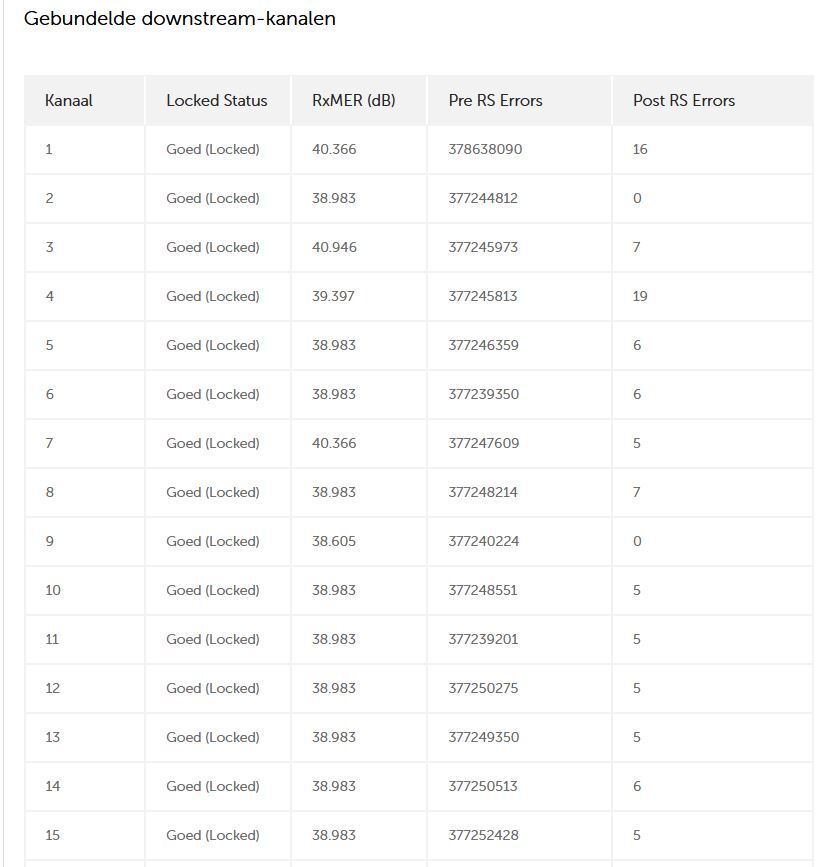Click the Locked Status column header

pos(217,100)
